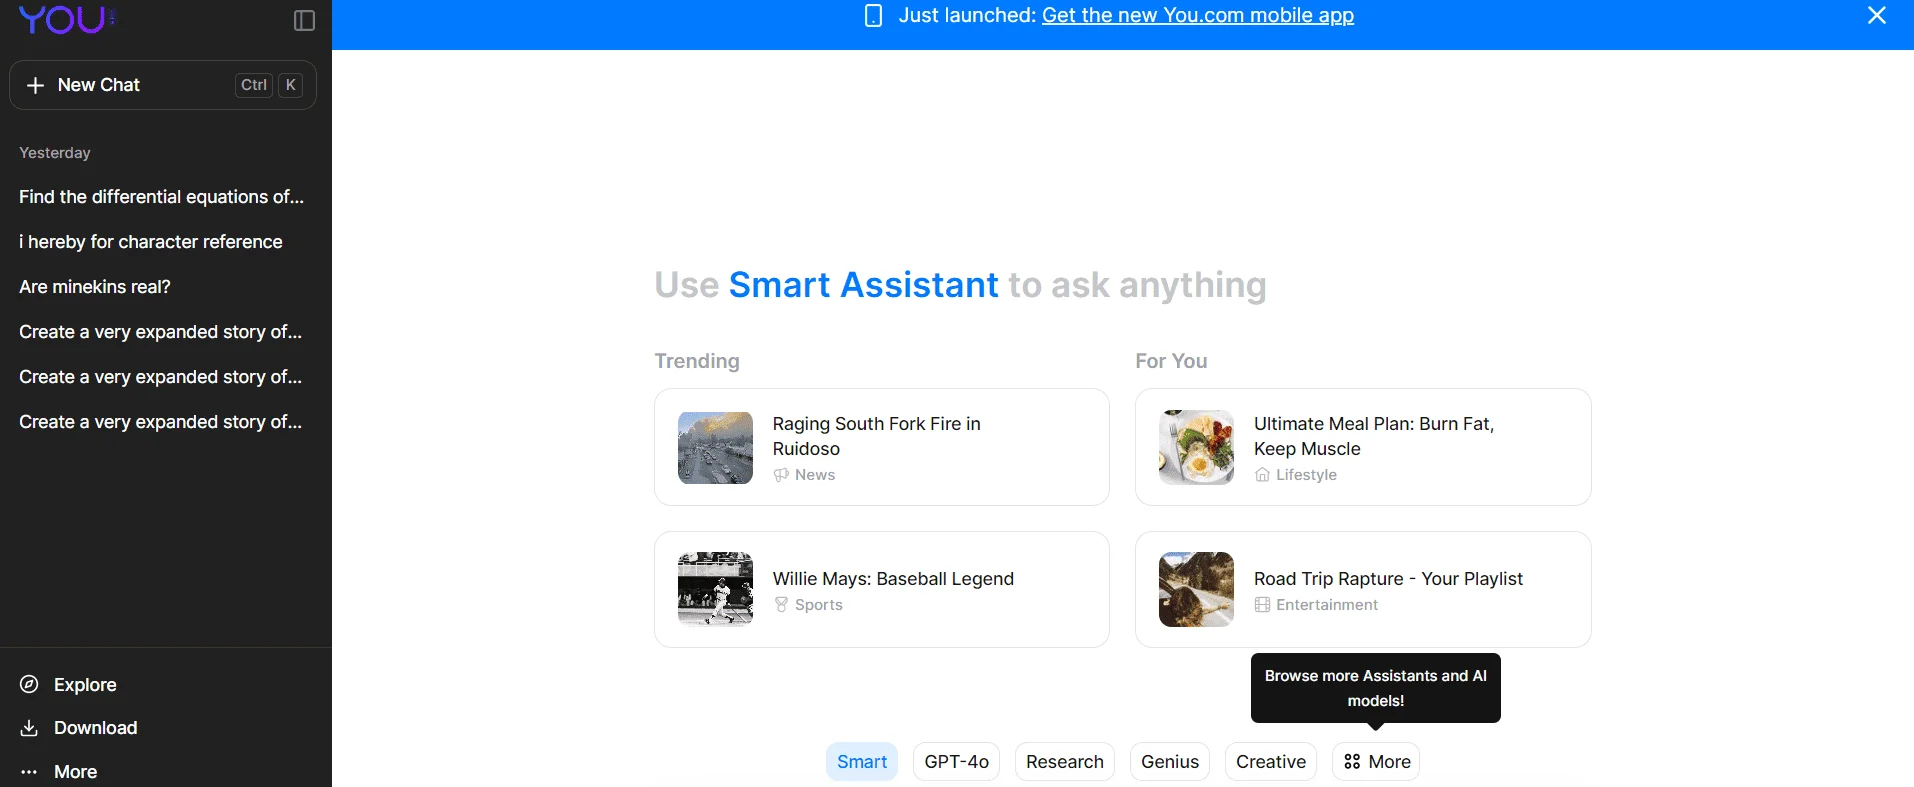Viewport: 1914px width, 787px height.
Task: Open chat 'Are minekins real?'
Action: tap(95, 287)
